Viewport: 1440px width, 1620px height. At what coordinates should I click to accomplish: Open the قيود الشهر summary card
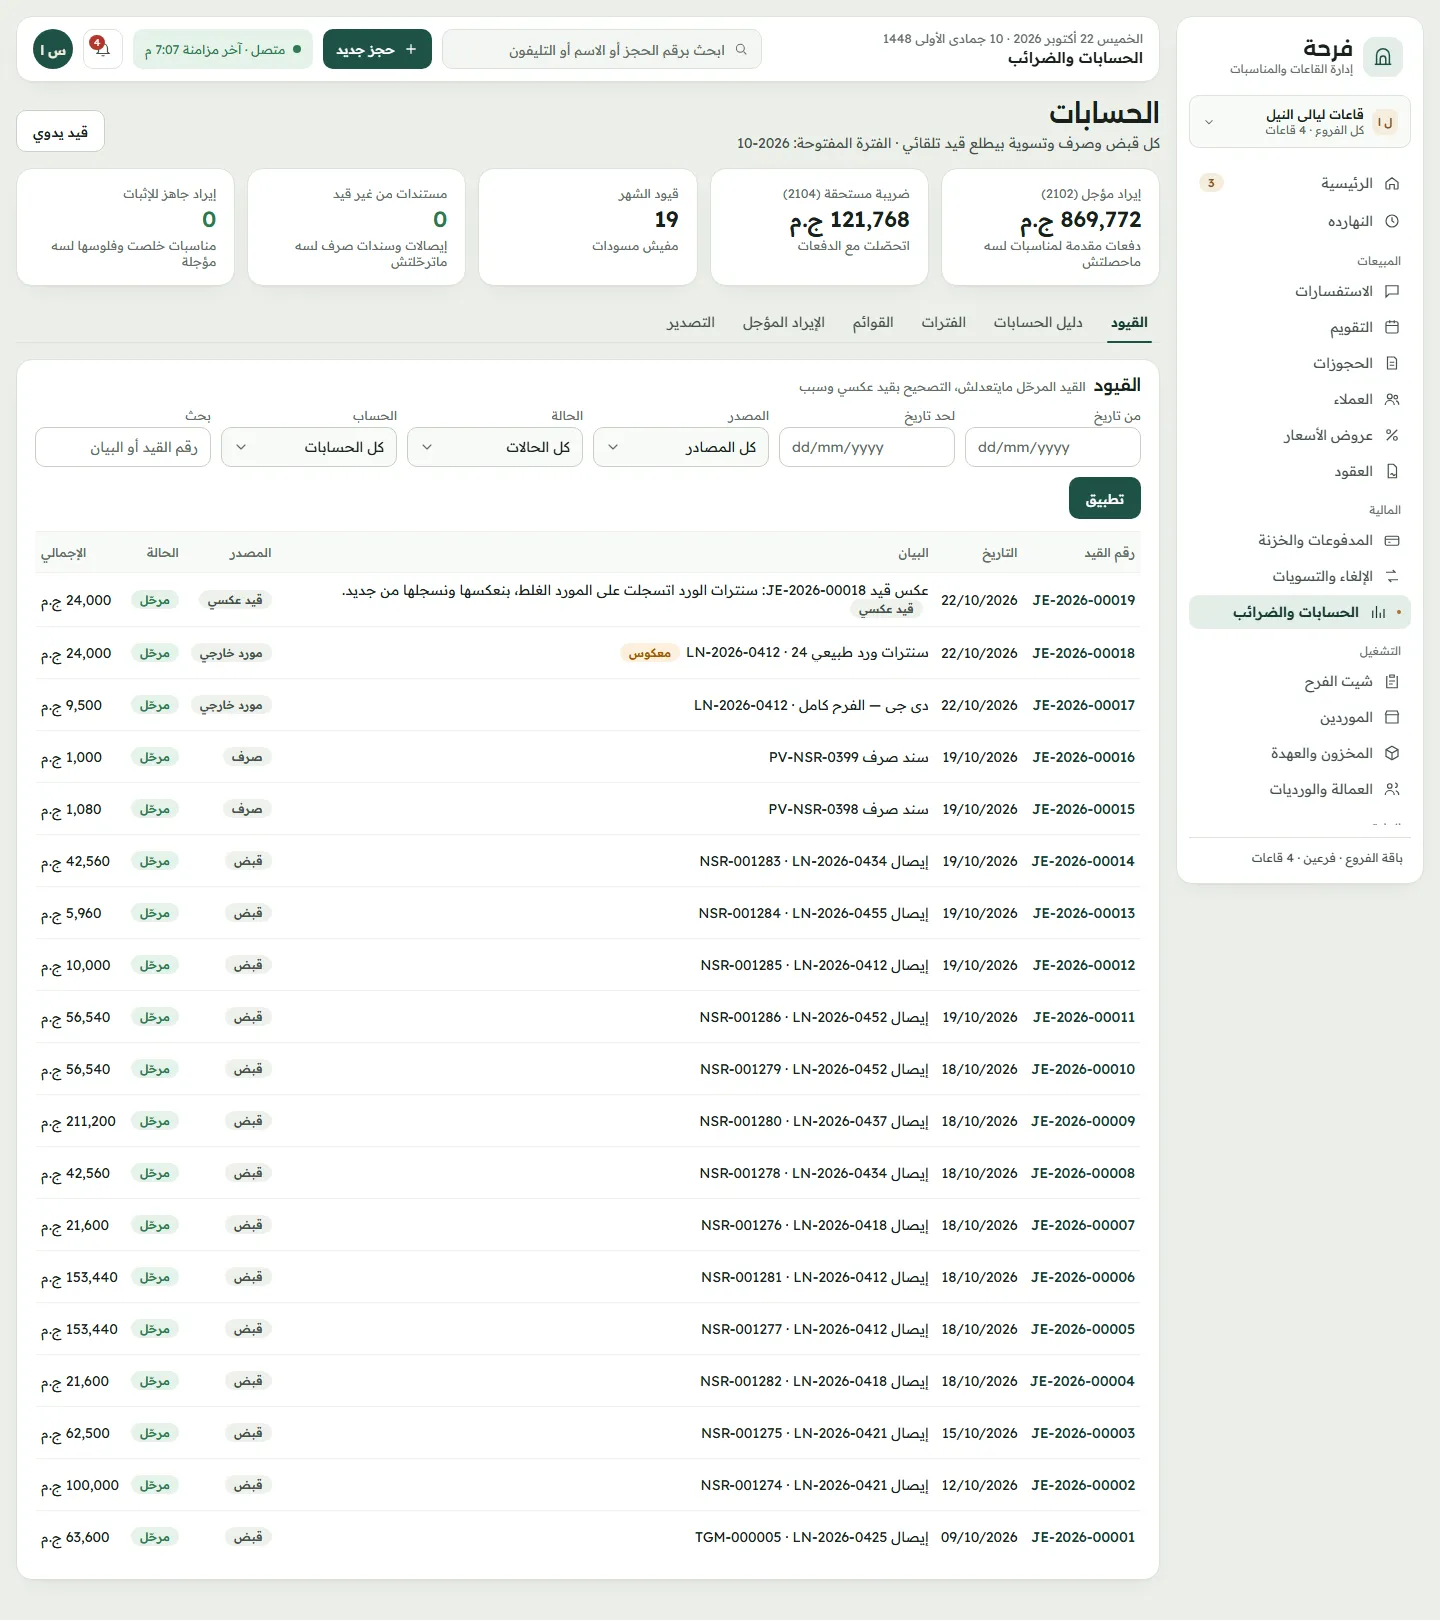[x=588, y=227]
